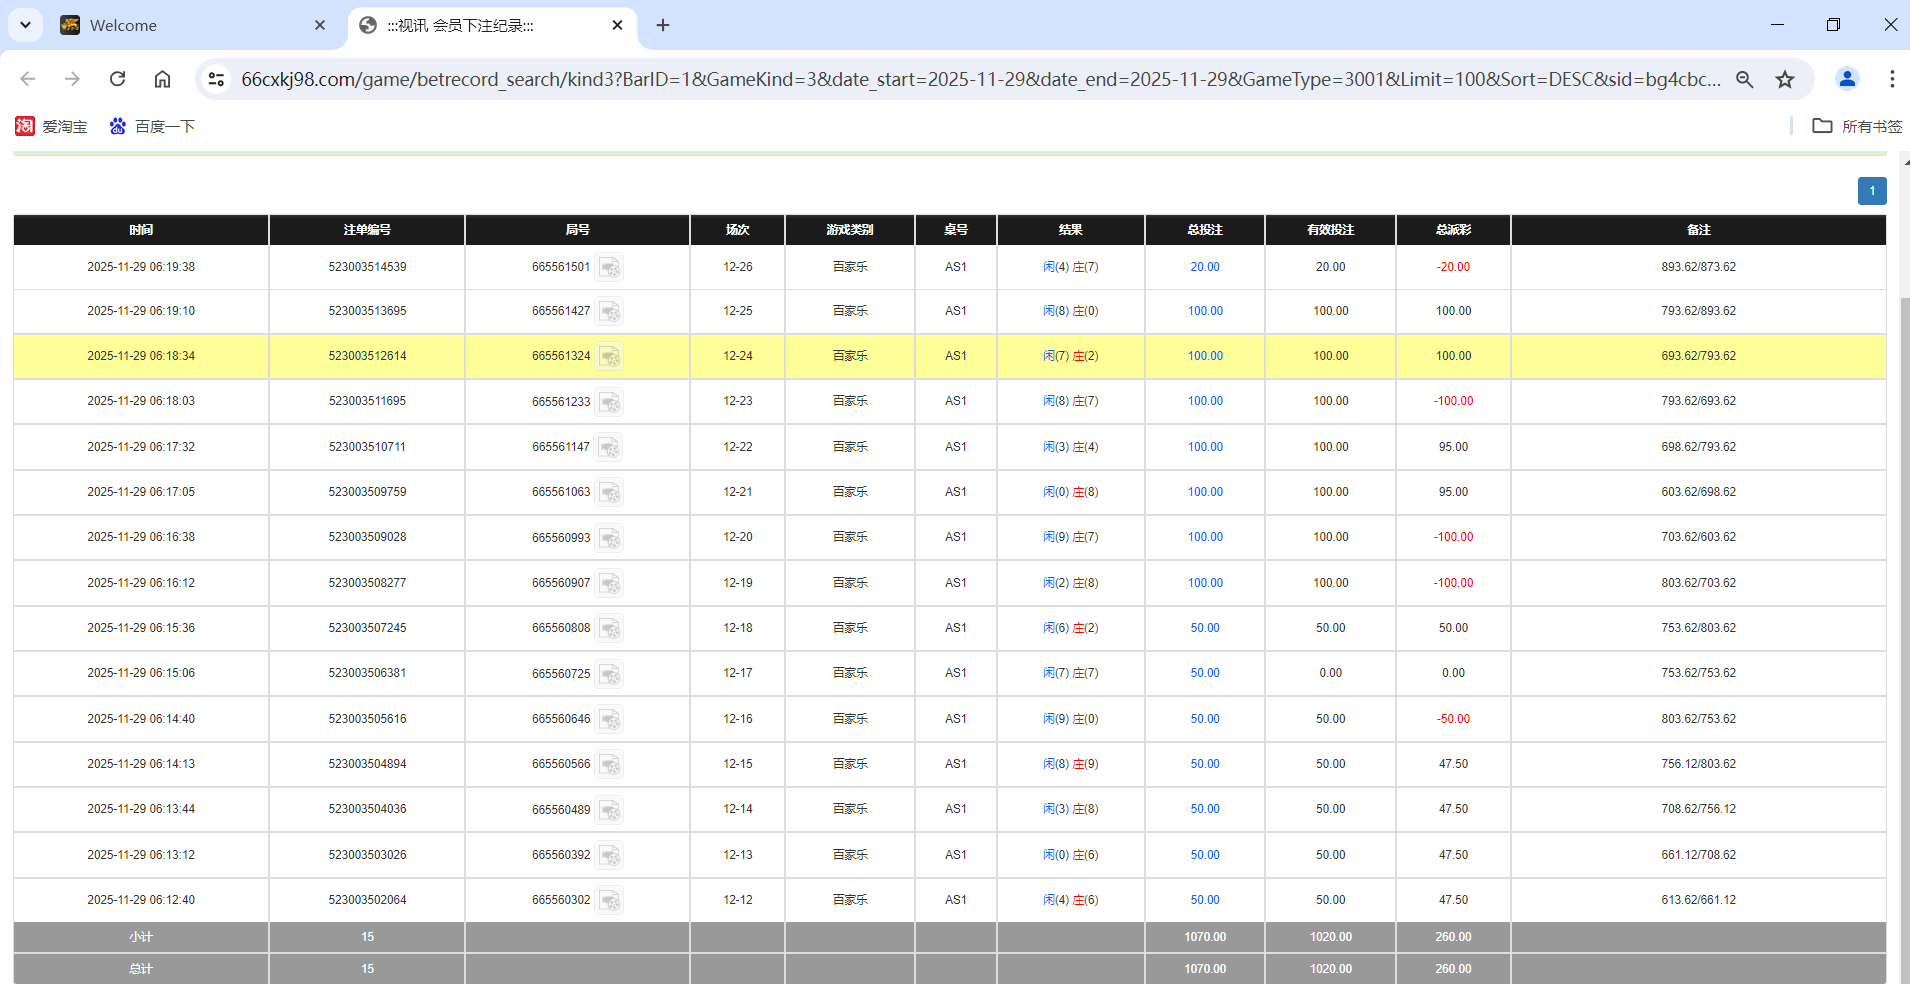Open the browser home page
Image resolution: width=1910 pixels, height=984 pixels.
[x=162, y=79]
